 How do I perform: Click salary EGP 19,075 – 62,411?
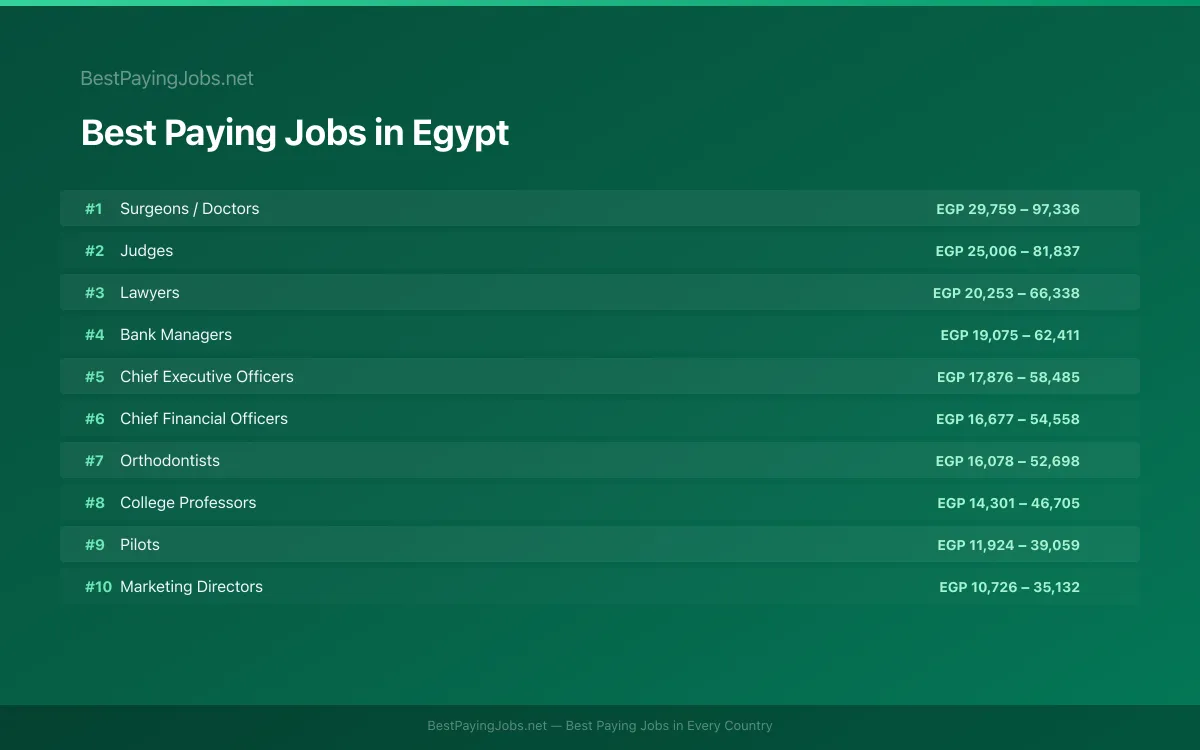[1010, 335]
